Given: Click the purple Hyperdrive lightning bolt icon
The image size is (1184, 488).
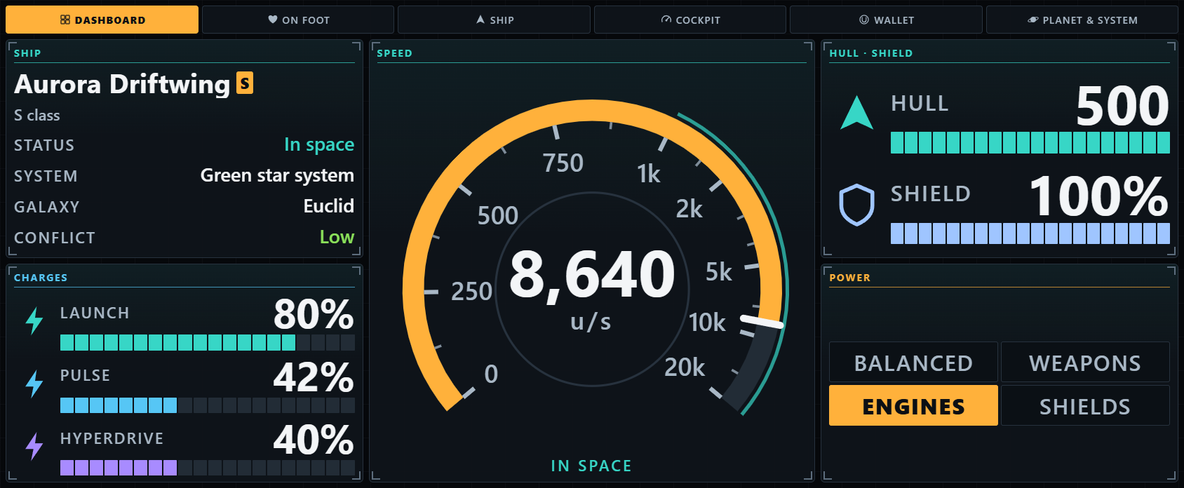Looking at the screenshot, I should tap(35, 446).
